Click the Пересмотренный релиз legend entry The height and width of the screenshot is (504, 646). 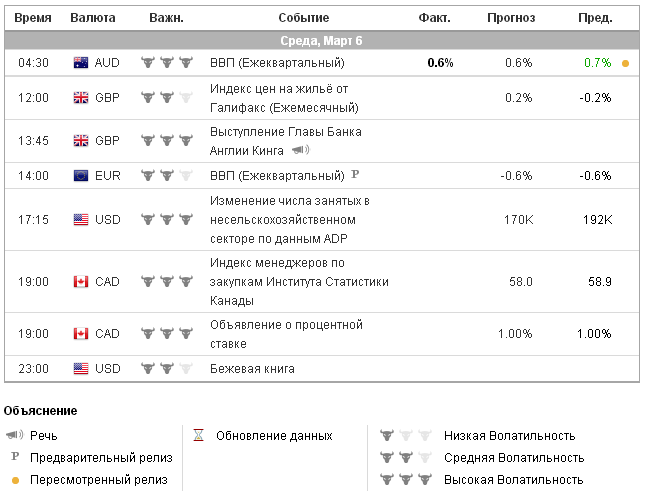click(99, 479)
